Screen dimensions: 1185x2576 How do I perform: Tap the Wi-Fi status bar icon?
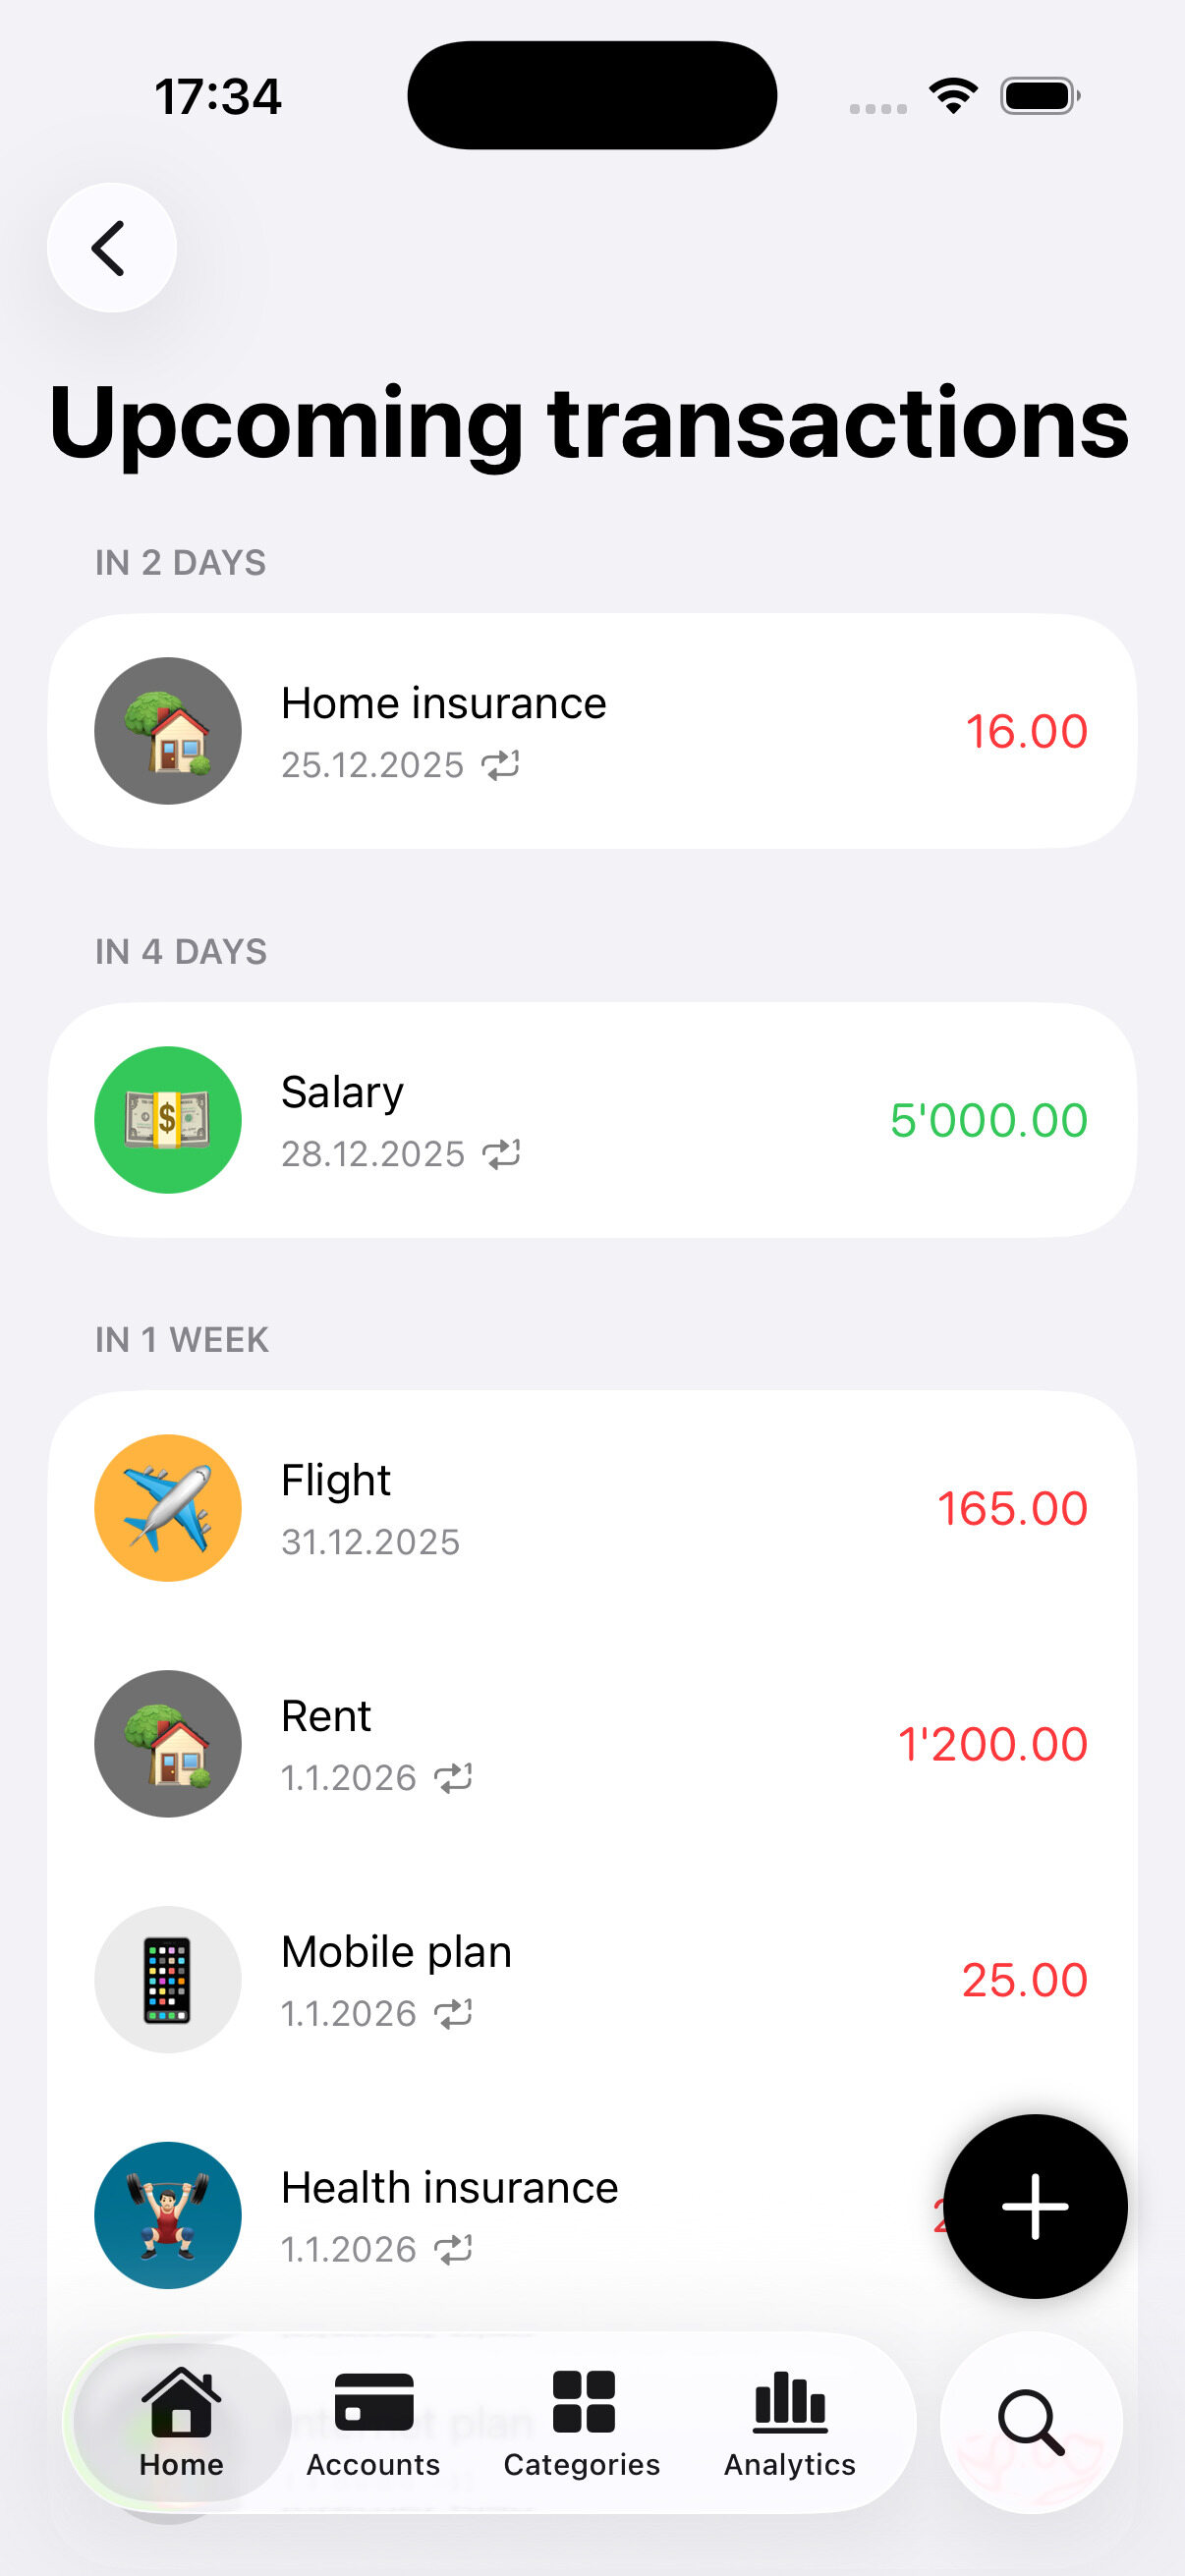point(953,96)
